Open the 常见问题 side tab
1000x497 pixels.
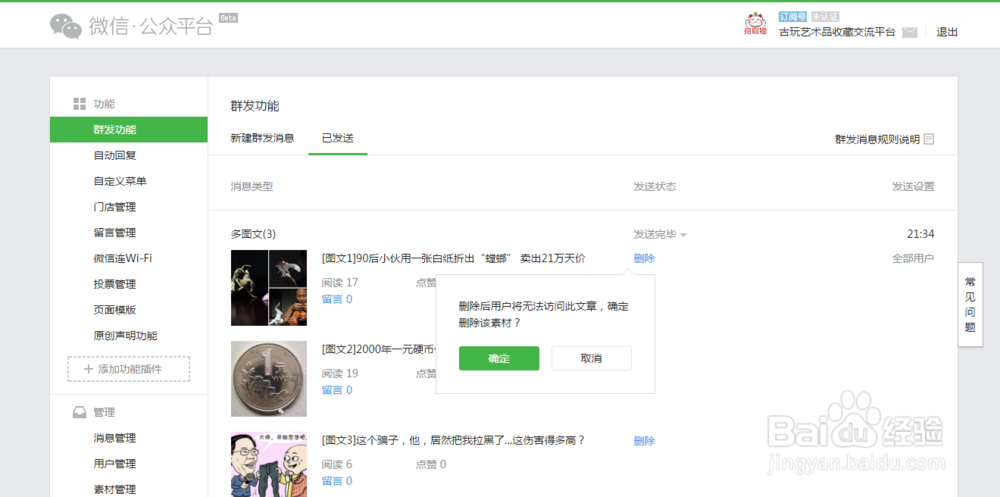tap(970, 304)
